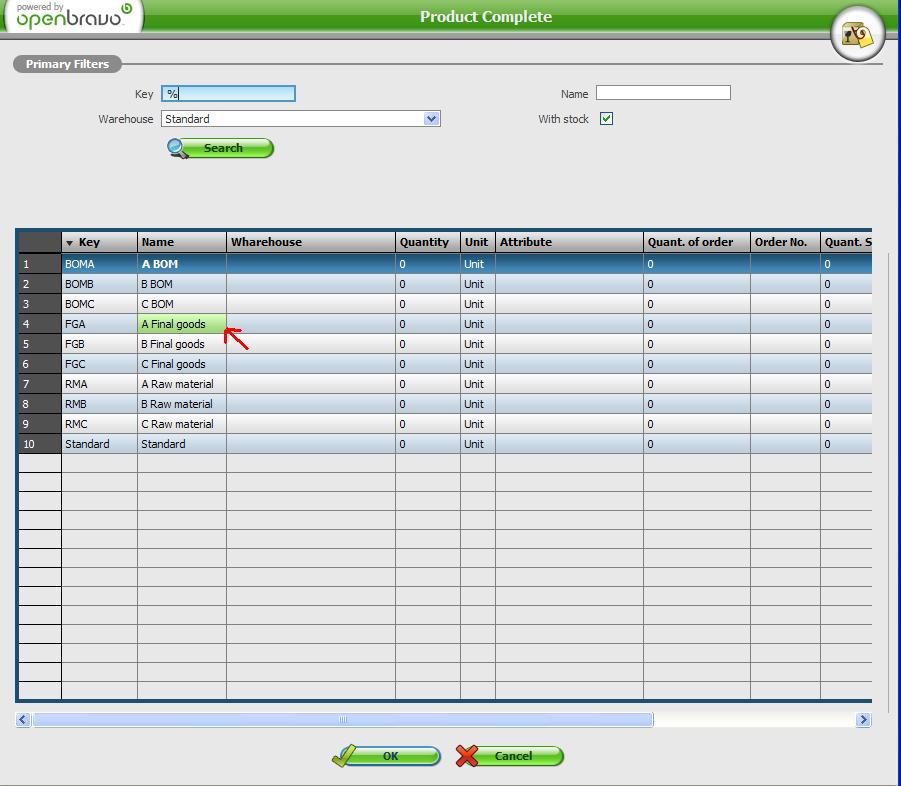Click the magnifier icon on the Search button
Image resolution: width=901 pixels, height=786 pixels.
tap(178, 148)
